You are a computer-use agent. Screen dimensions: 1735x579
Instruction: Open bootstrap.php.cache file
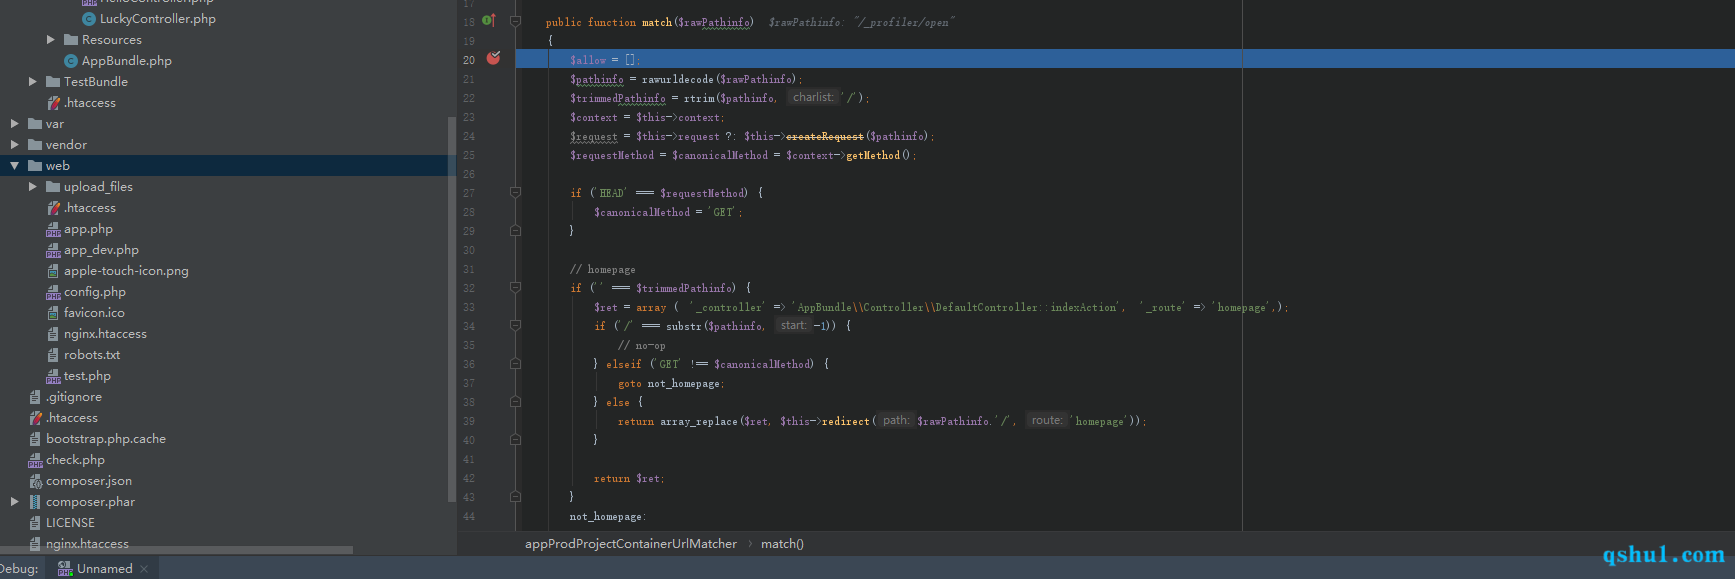(x=106, y=439)
